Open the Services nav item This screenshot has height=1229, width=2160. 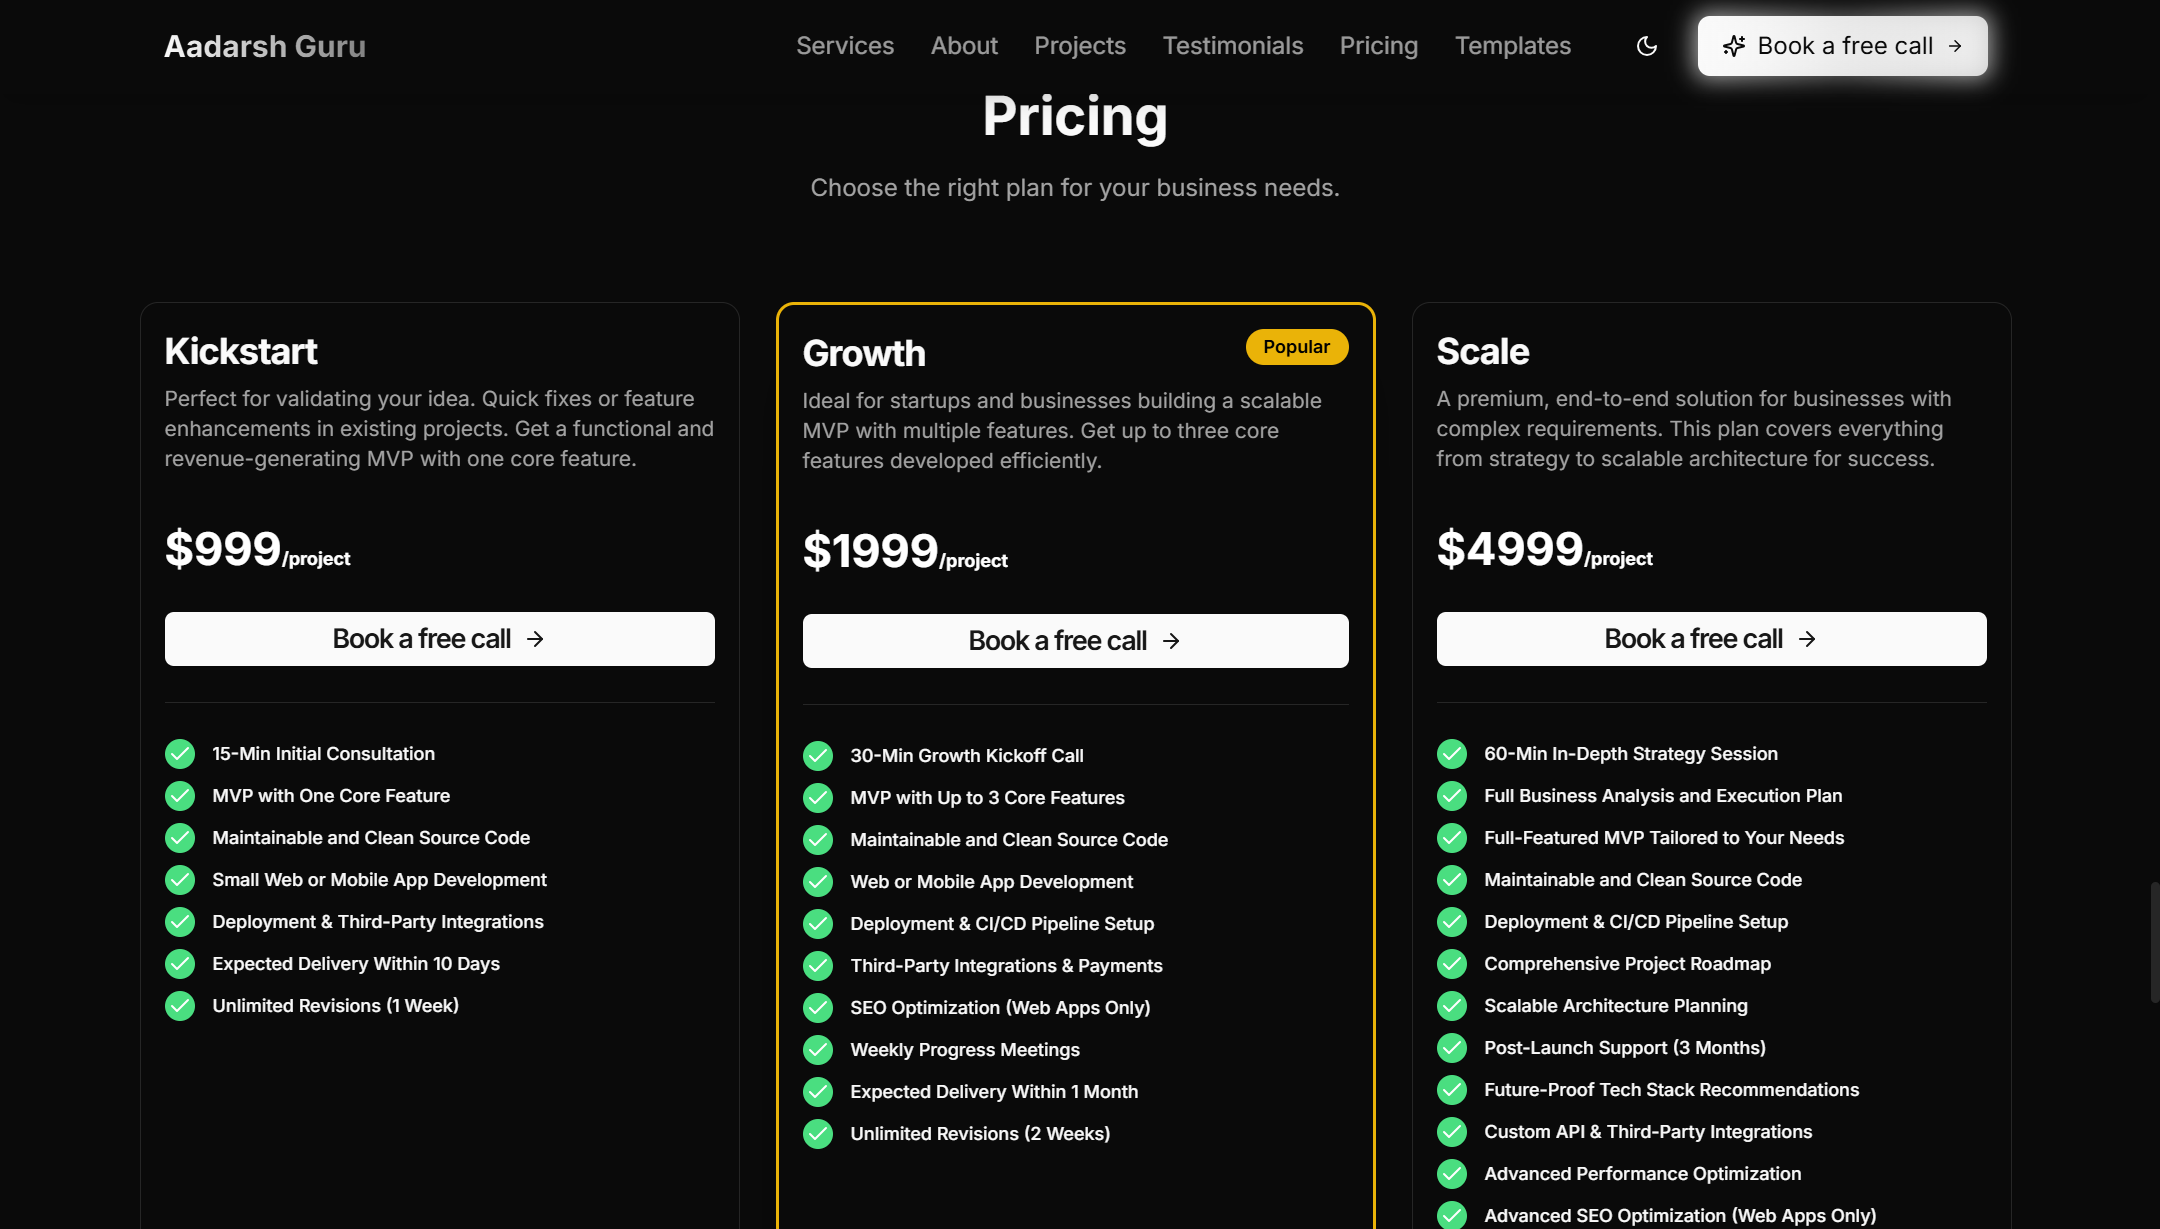point(845,46)
